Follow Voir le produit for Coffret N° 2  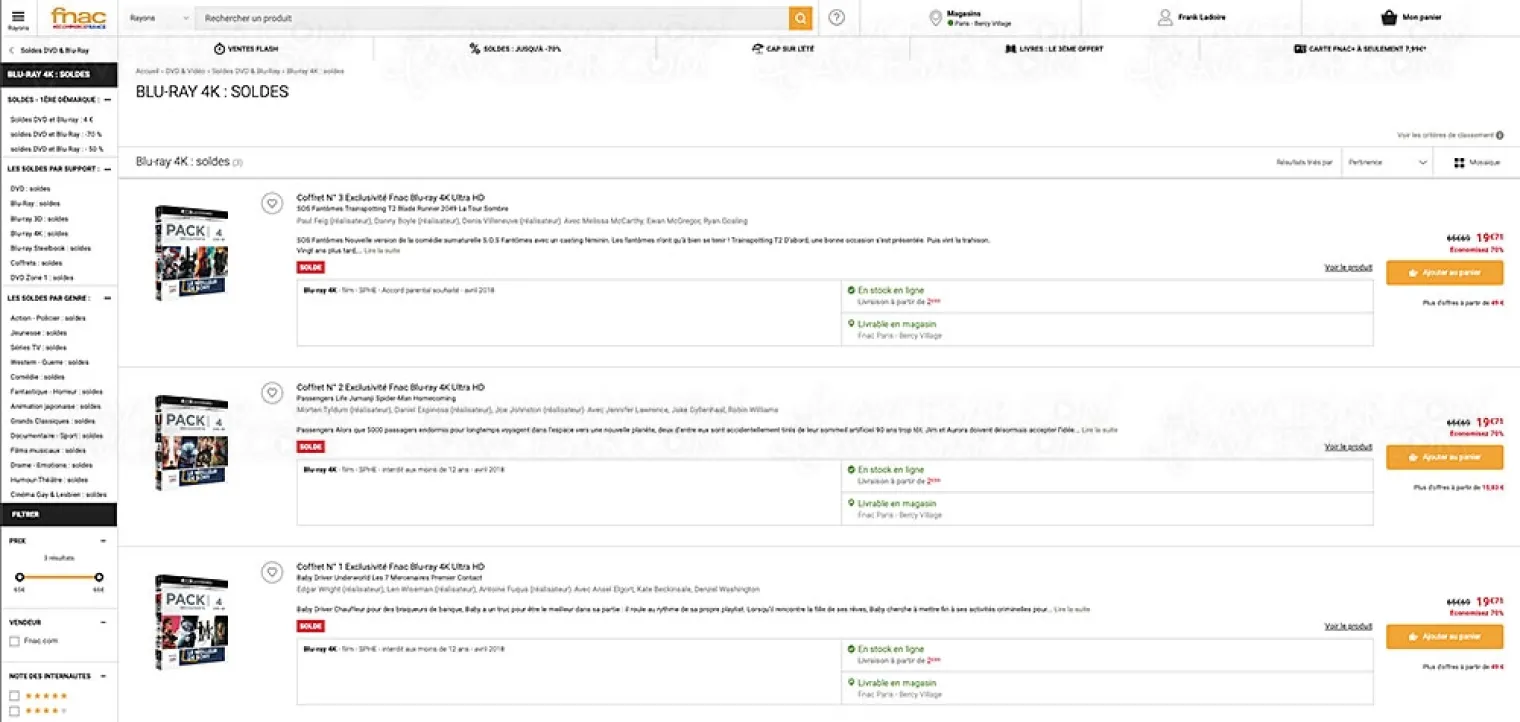point(1348,447)
